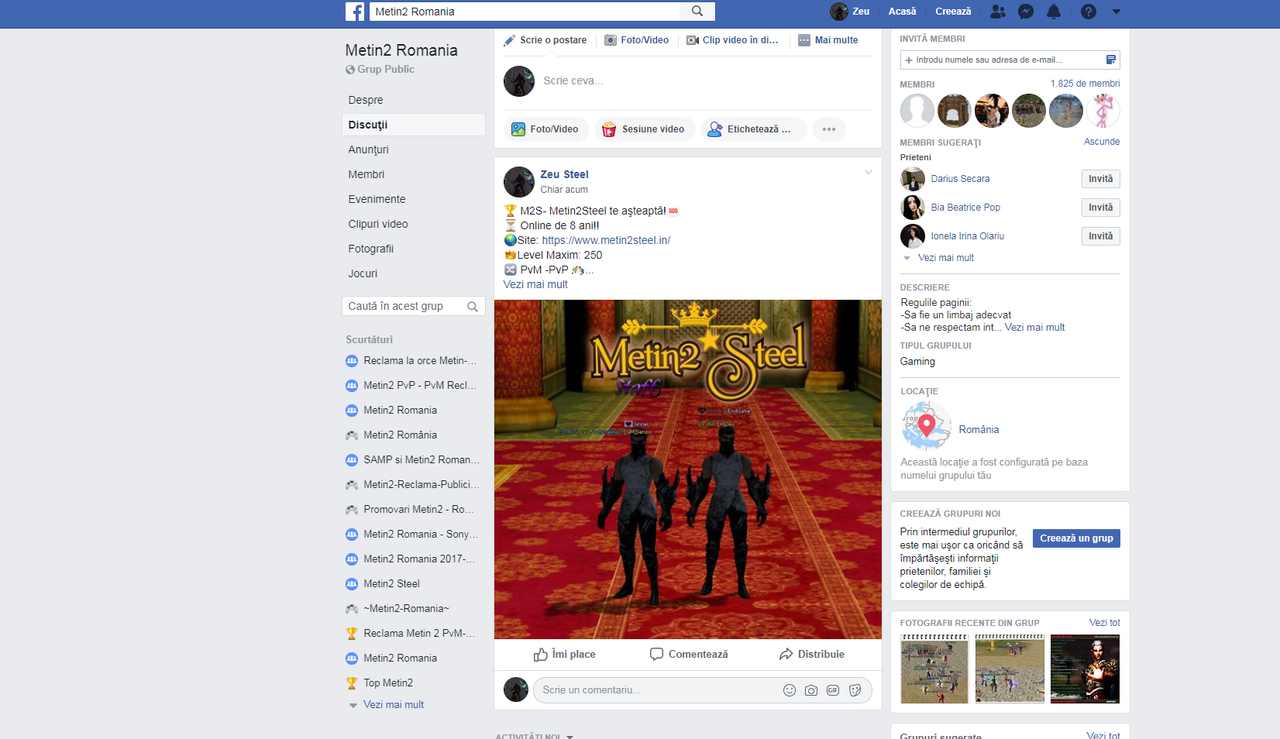Open România location link
The height and width of the screenshot is (739, 1280).
tap(979, 430)
